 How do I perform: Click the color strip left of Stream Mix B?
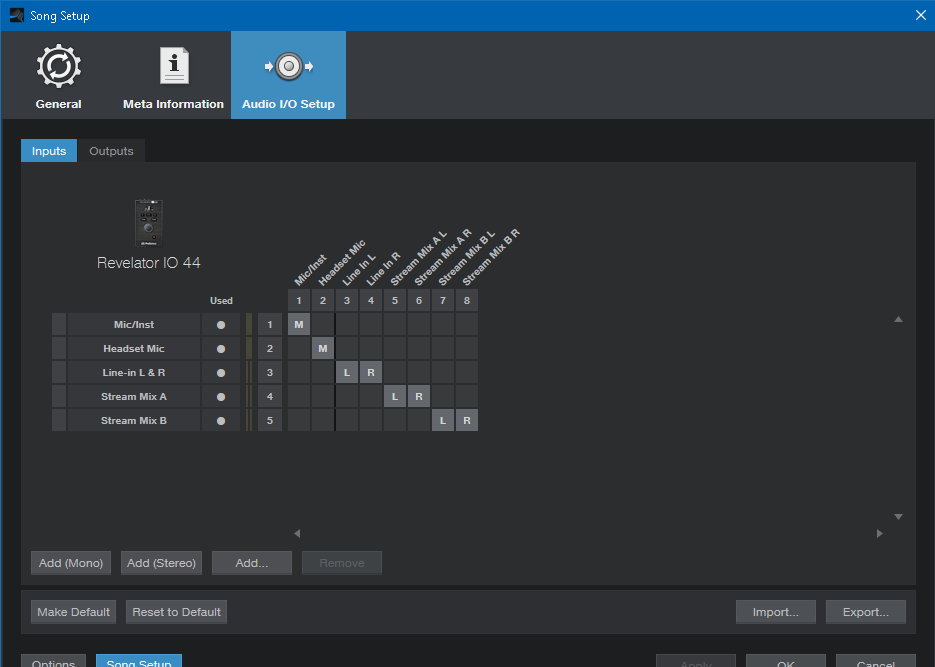pos(59,420)
